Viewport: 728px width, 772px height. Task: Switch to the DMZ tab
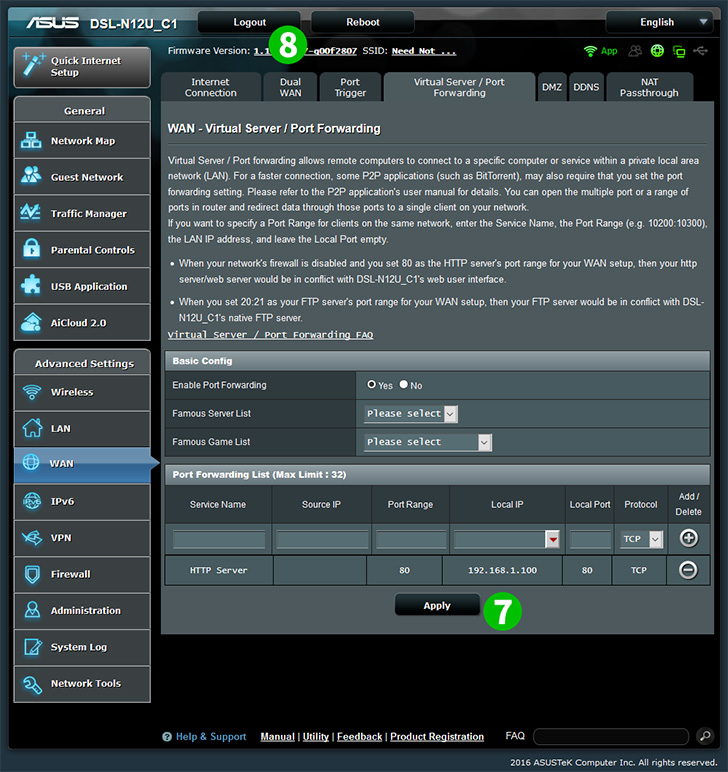coord(552,87)
